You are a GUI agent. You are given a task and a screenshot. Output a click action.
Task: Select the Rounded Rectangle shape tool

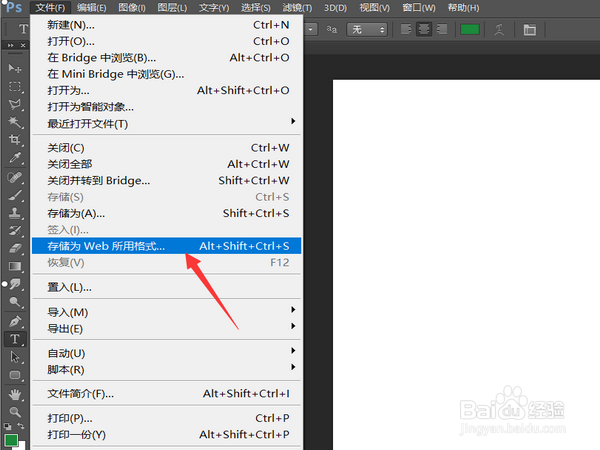(x=15, y=375)
